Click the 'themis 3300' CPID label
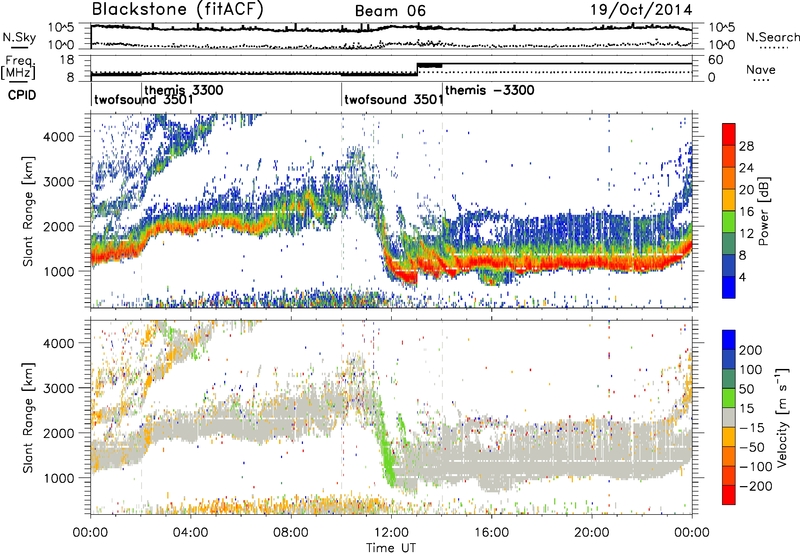This screenshot has height=554, width=800. tap(184, 90)
